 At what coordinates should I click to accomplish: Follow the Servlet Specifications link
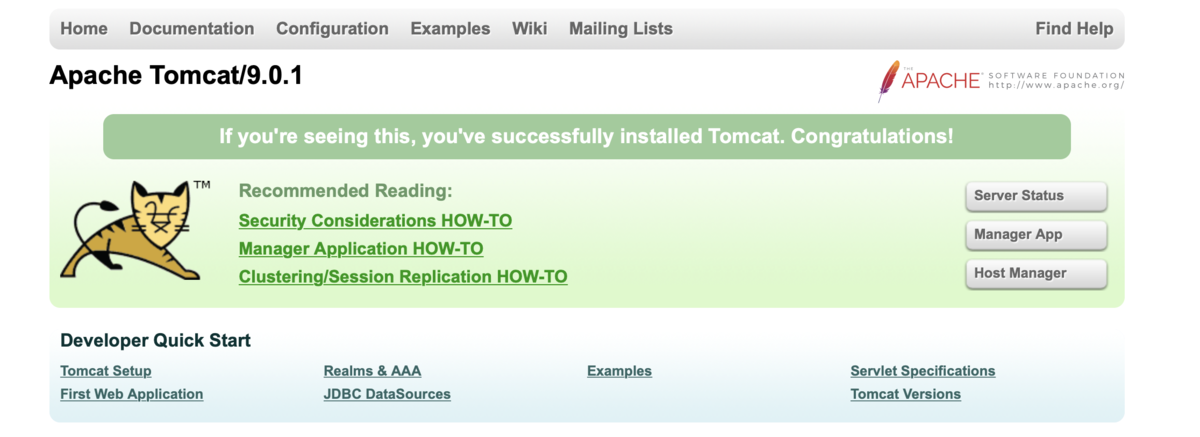(922, 372)
